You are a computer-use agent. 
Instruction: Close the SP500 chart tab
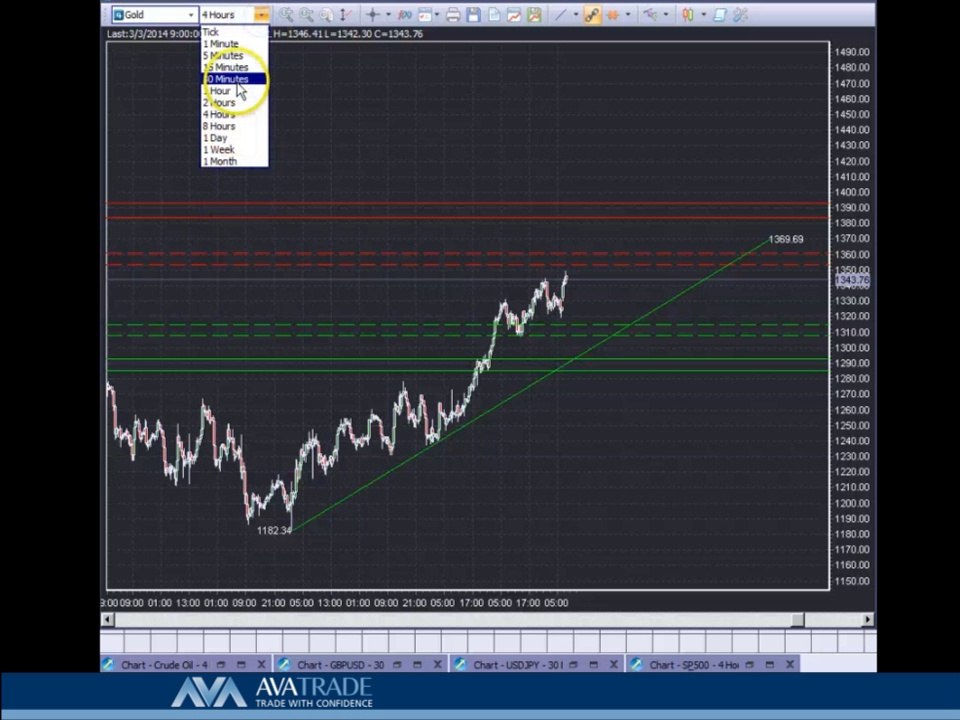(790, 664)
